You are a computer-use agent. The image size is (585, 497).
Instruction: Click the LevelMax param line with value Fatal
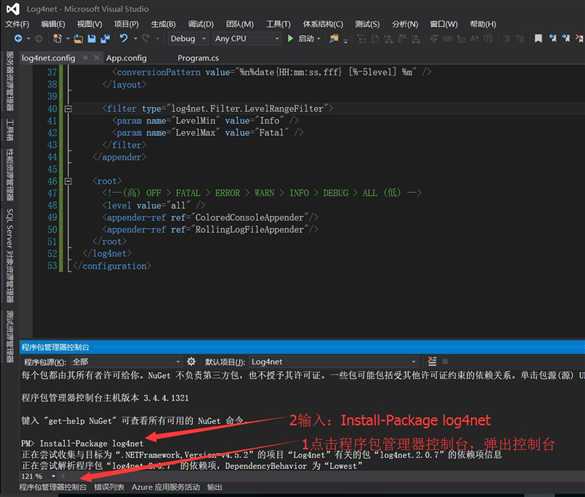click(x=208, y=132)
